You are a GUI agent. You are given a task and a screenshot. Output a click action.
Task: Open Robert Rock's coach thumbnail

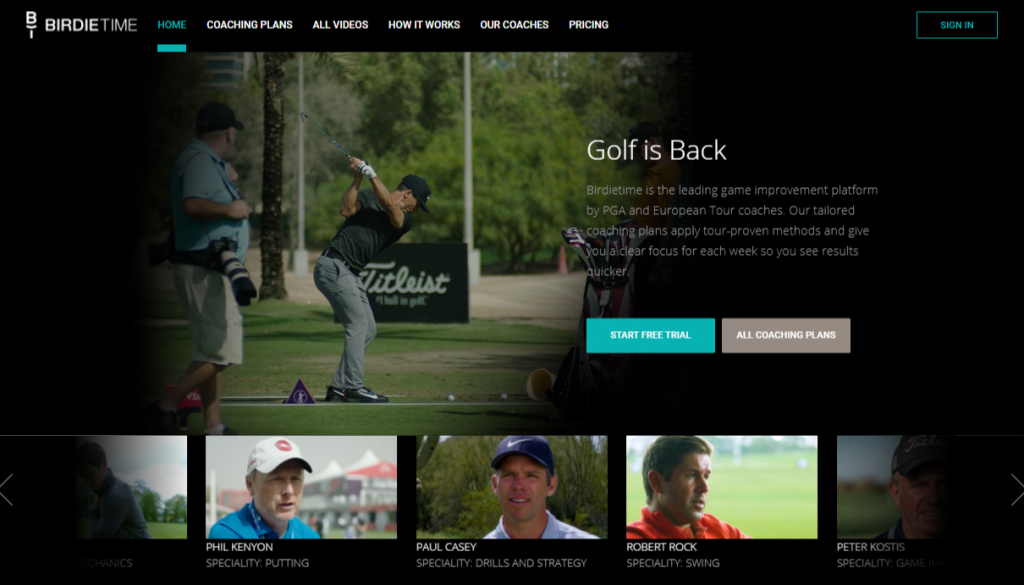[722, 487]
